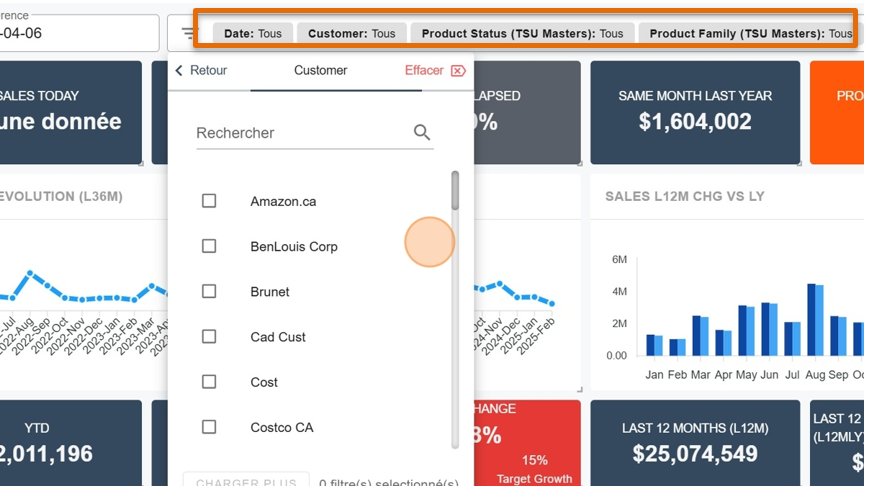Open the filter list icon
Image resolution: width=877 pixels, height=487 pixels.
[189, 33]
